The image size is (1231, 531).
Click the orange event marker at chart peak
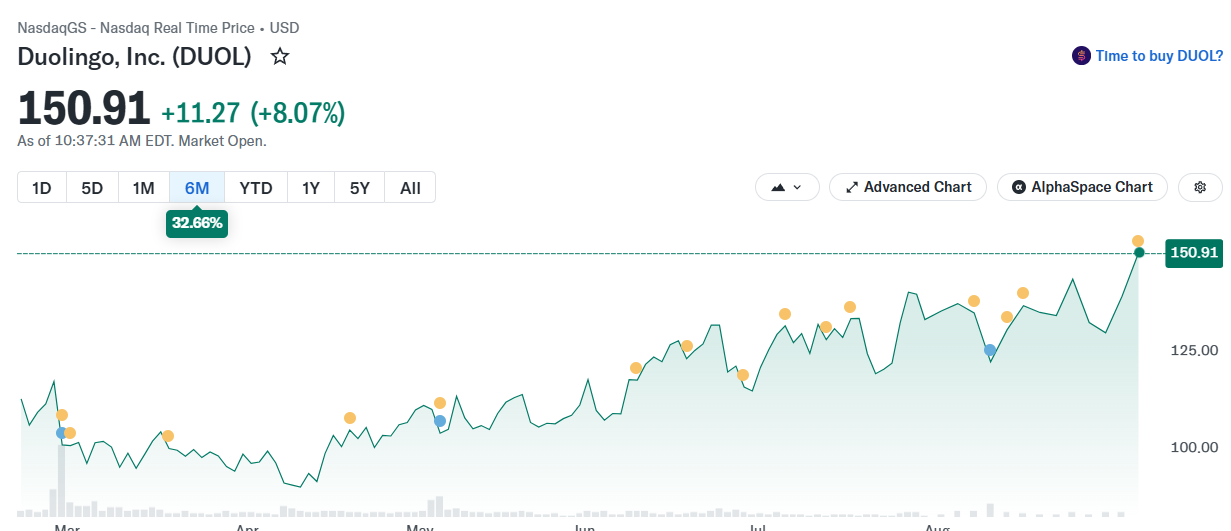pyautogui.click(x=1138, y=241)
